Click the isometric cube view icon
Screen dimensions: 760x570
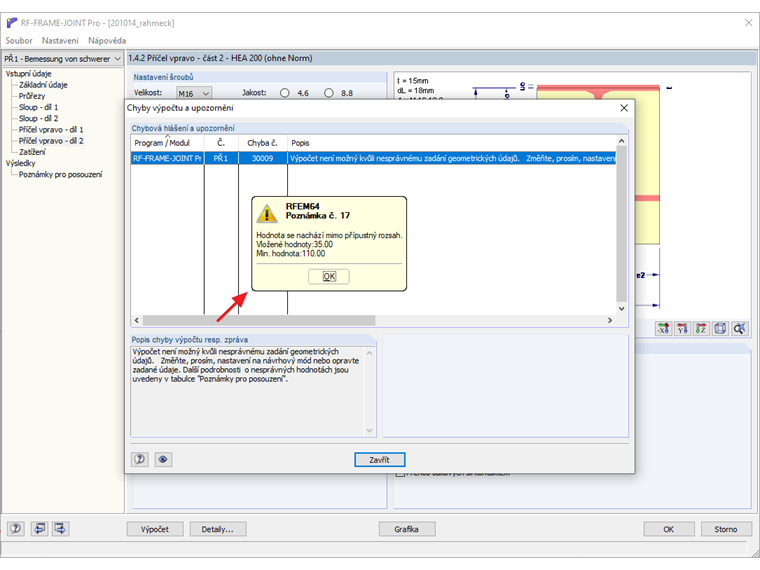pos(720,329)
